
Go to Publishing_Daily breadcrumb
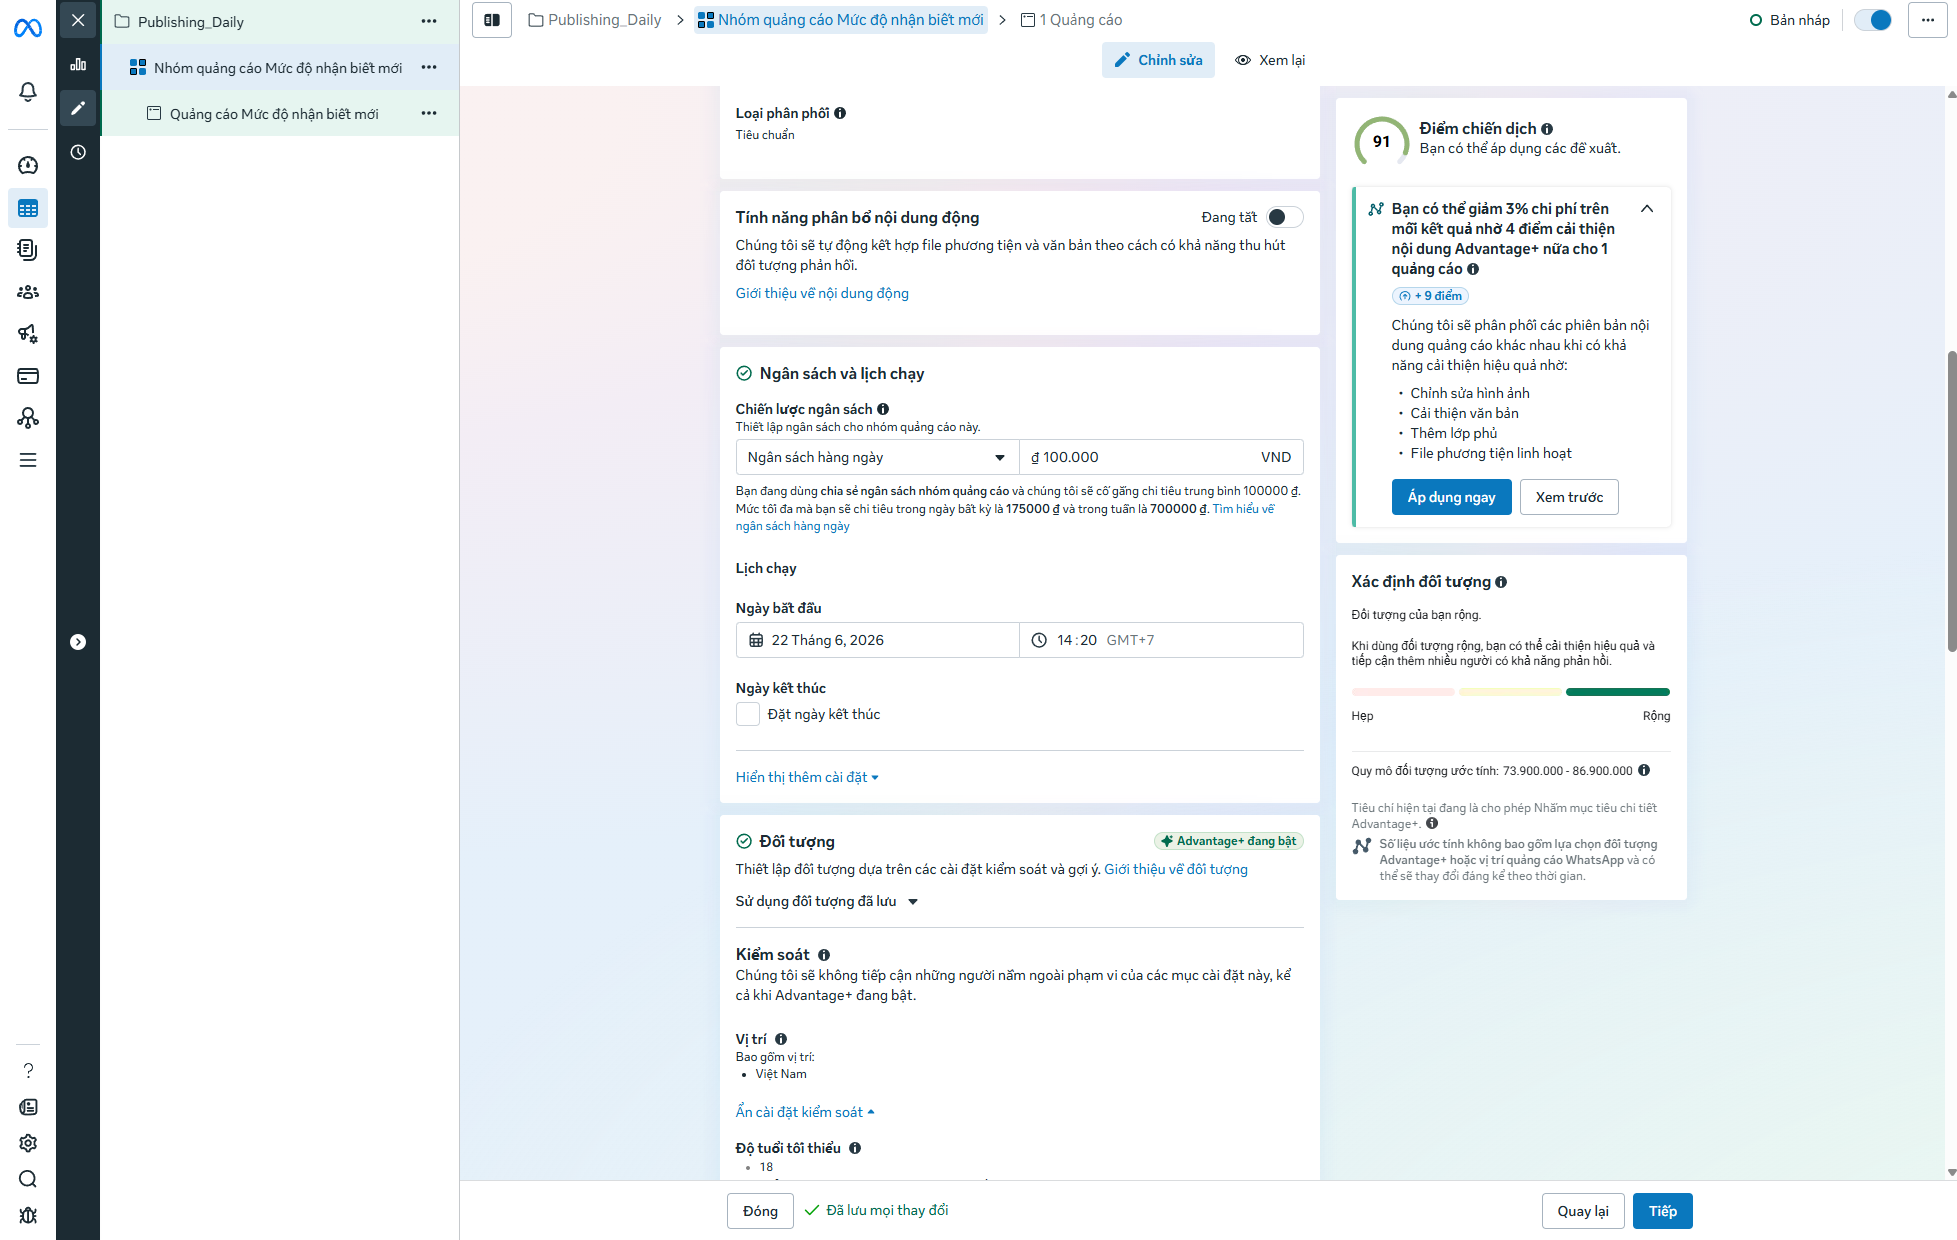(594, 20)
